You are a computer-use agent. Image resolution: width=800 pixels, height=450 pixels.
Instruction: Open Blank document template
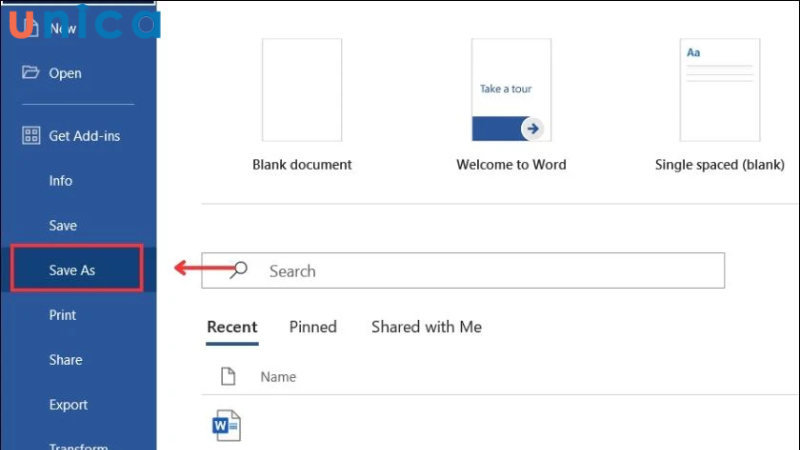point(301,91)
